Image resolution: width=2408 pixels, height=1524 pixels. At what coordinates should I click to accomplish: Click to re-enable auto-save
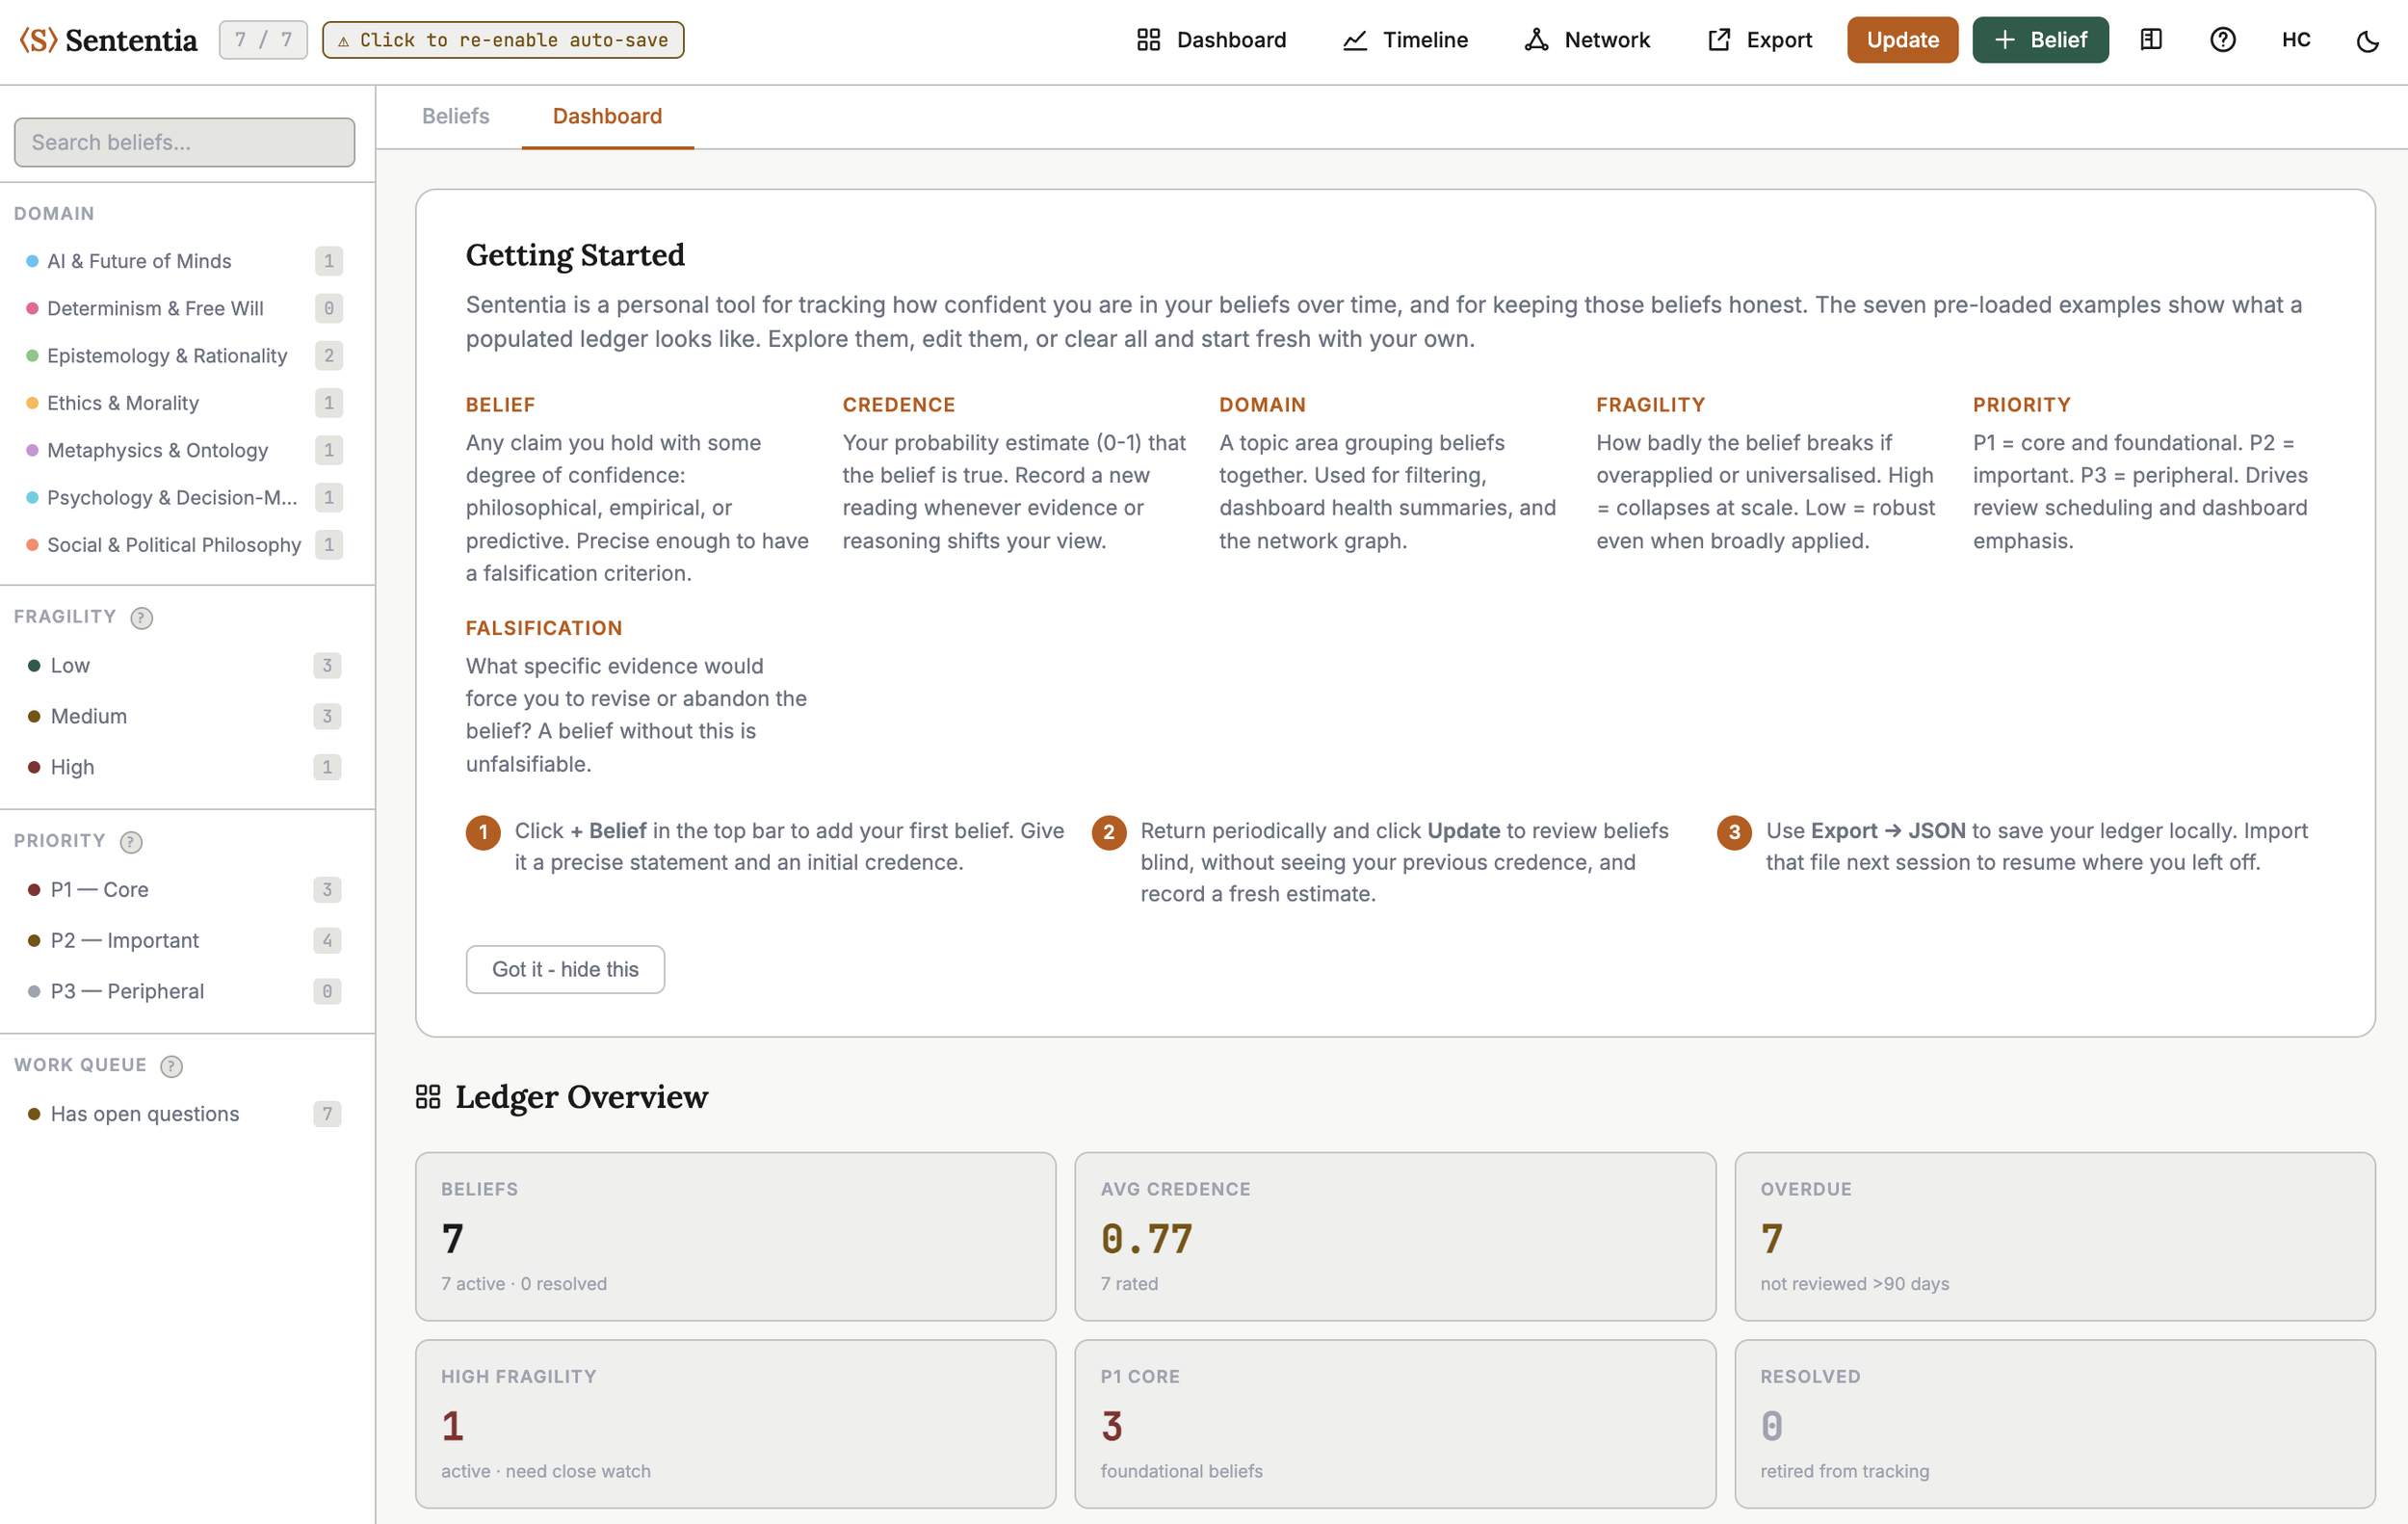[503, 40]
